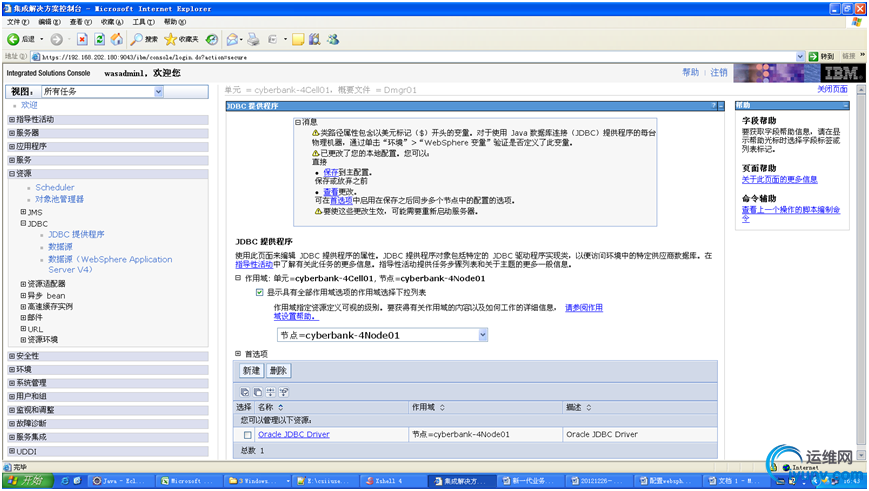869x491 pixels.
Task: Open the address bar dropdown arrow
Action: (x=800, y=57)
